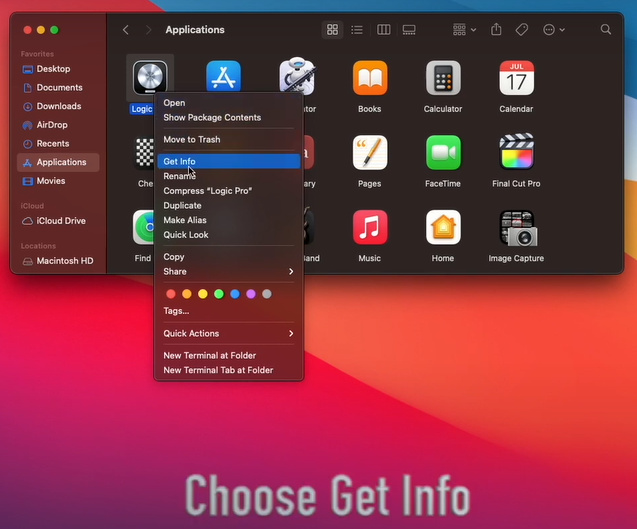Screen dimensions: 637x529
Task: Open Downloads in the sidebar
Action: tap(58, 106)
